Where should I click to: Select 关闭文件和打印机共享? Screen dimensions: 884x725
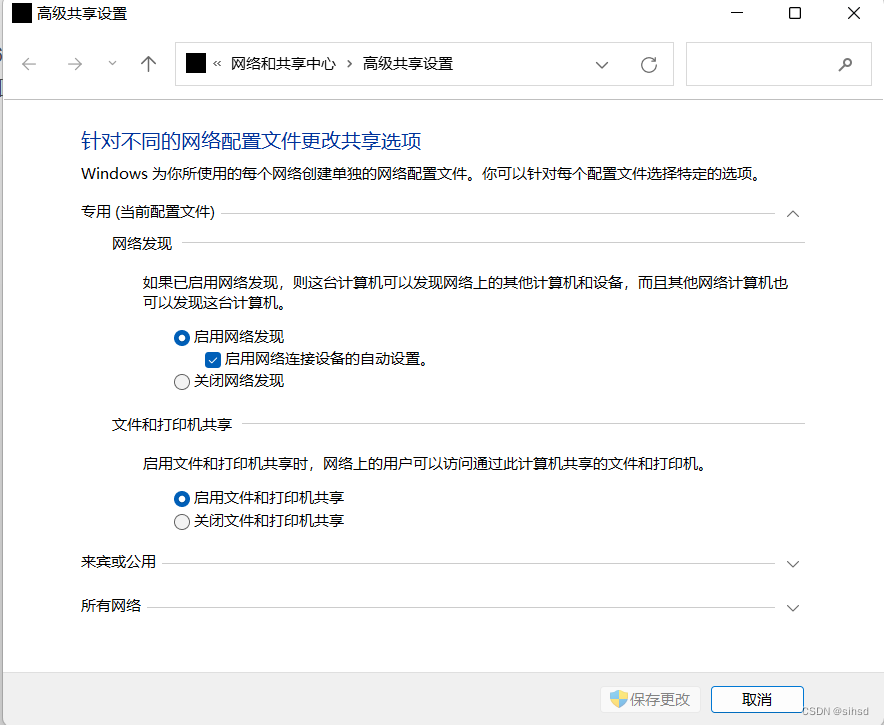pos(181,520)
